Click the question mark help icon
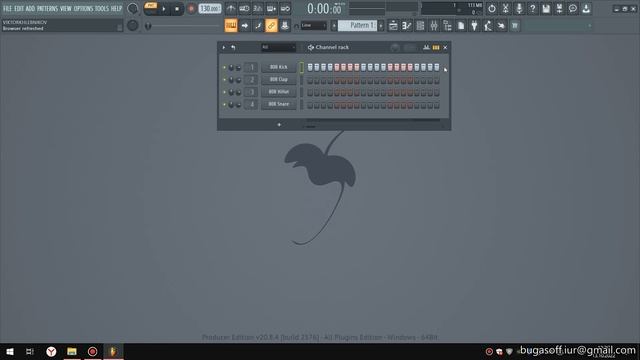This screenshot has height=360, width=640. (532, 9)
